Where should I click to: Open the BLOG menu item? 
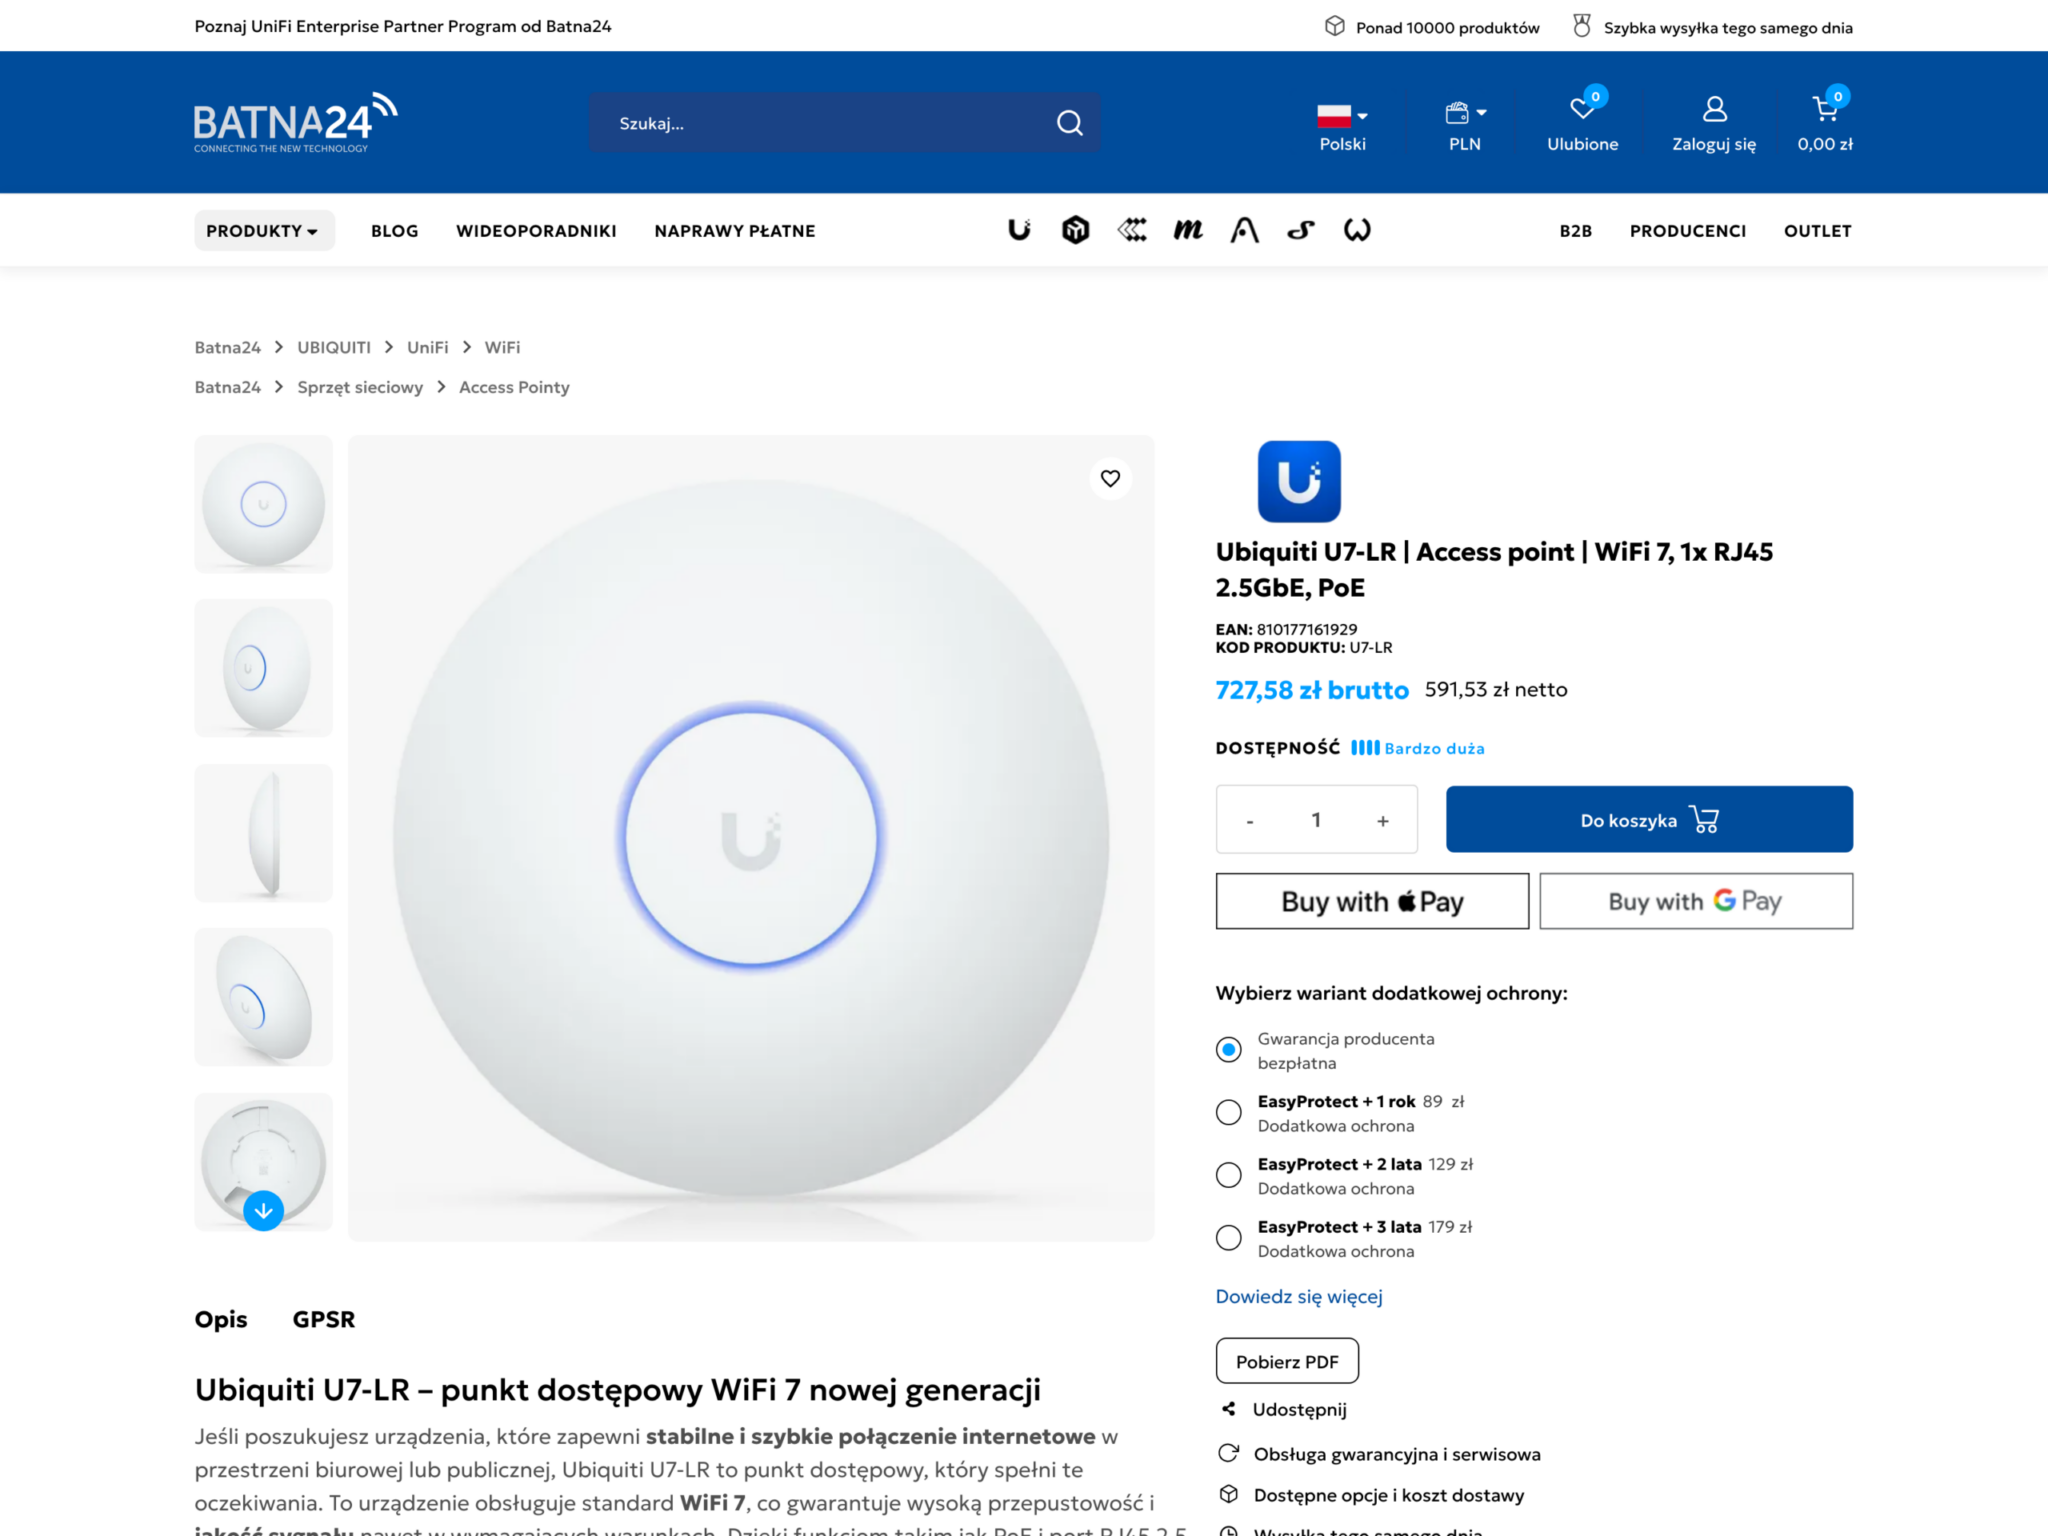(395, 231)
